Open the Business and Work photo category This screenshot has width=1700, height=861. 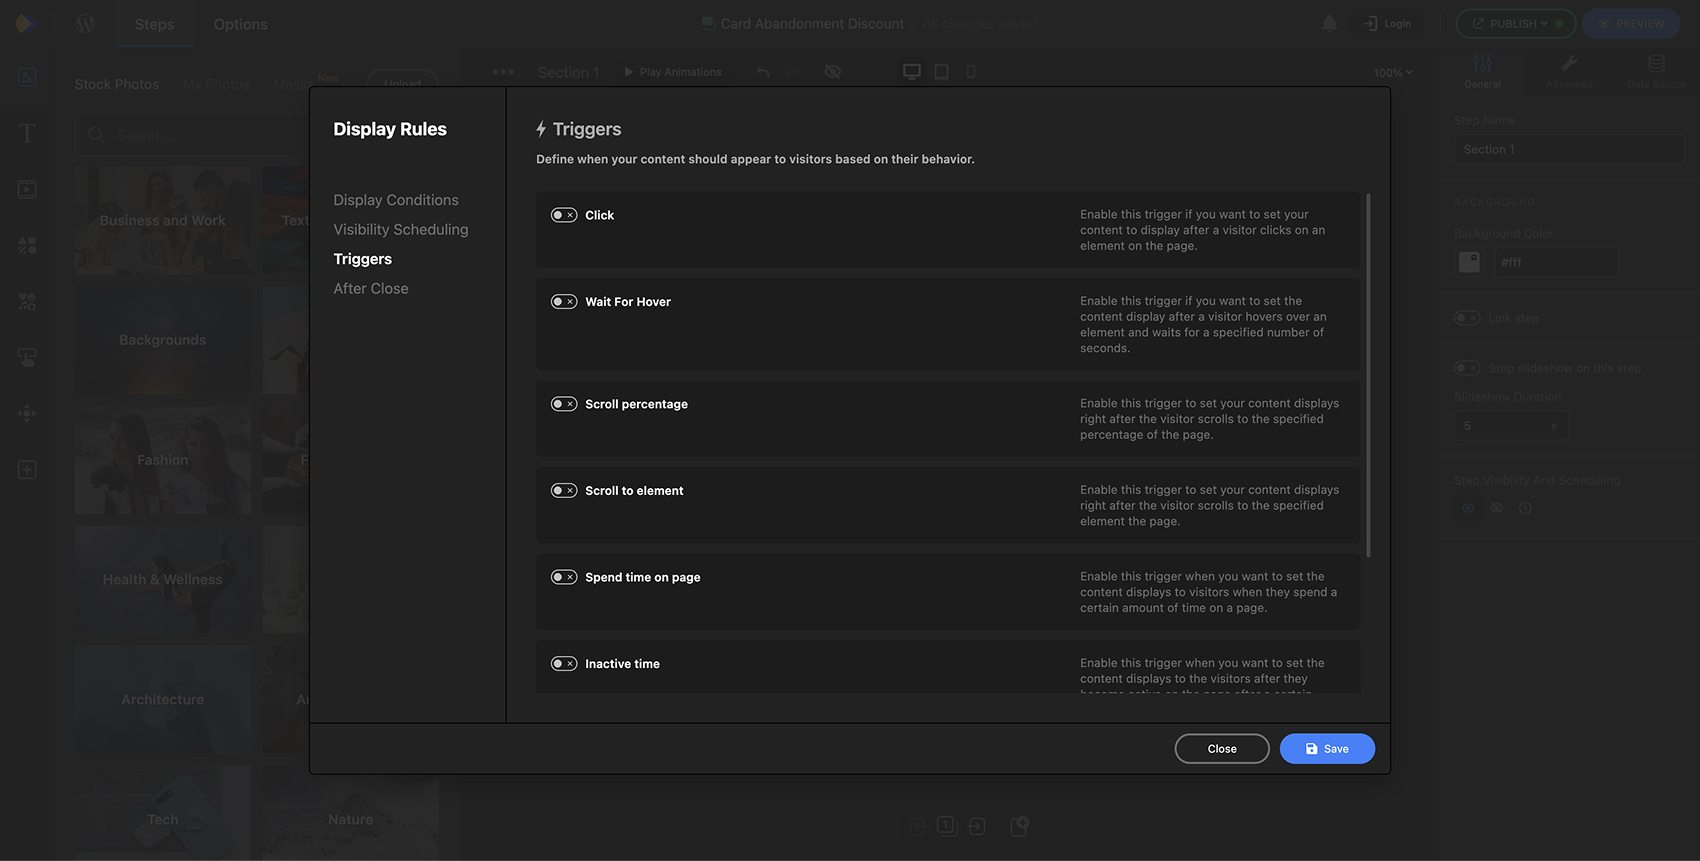coord(163,220)
